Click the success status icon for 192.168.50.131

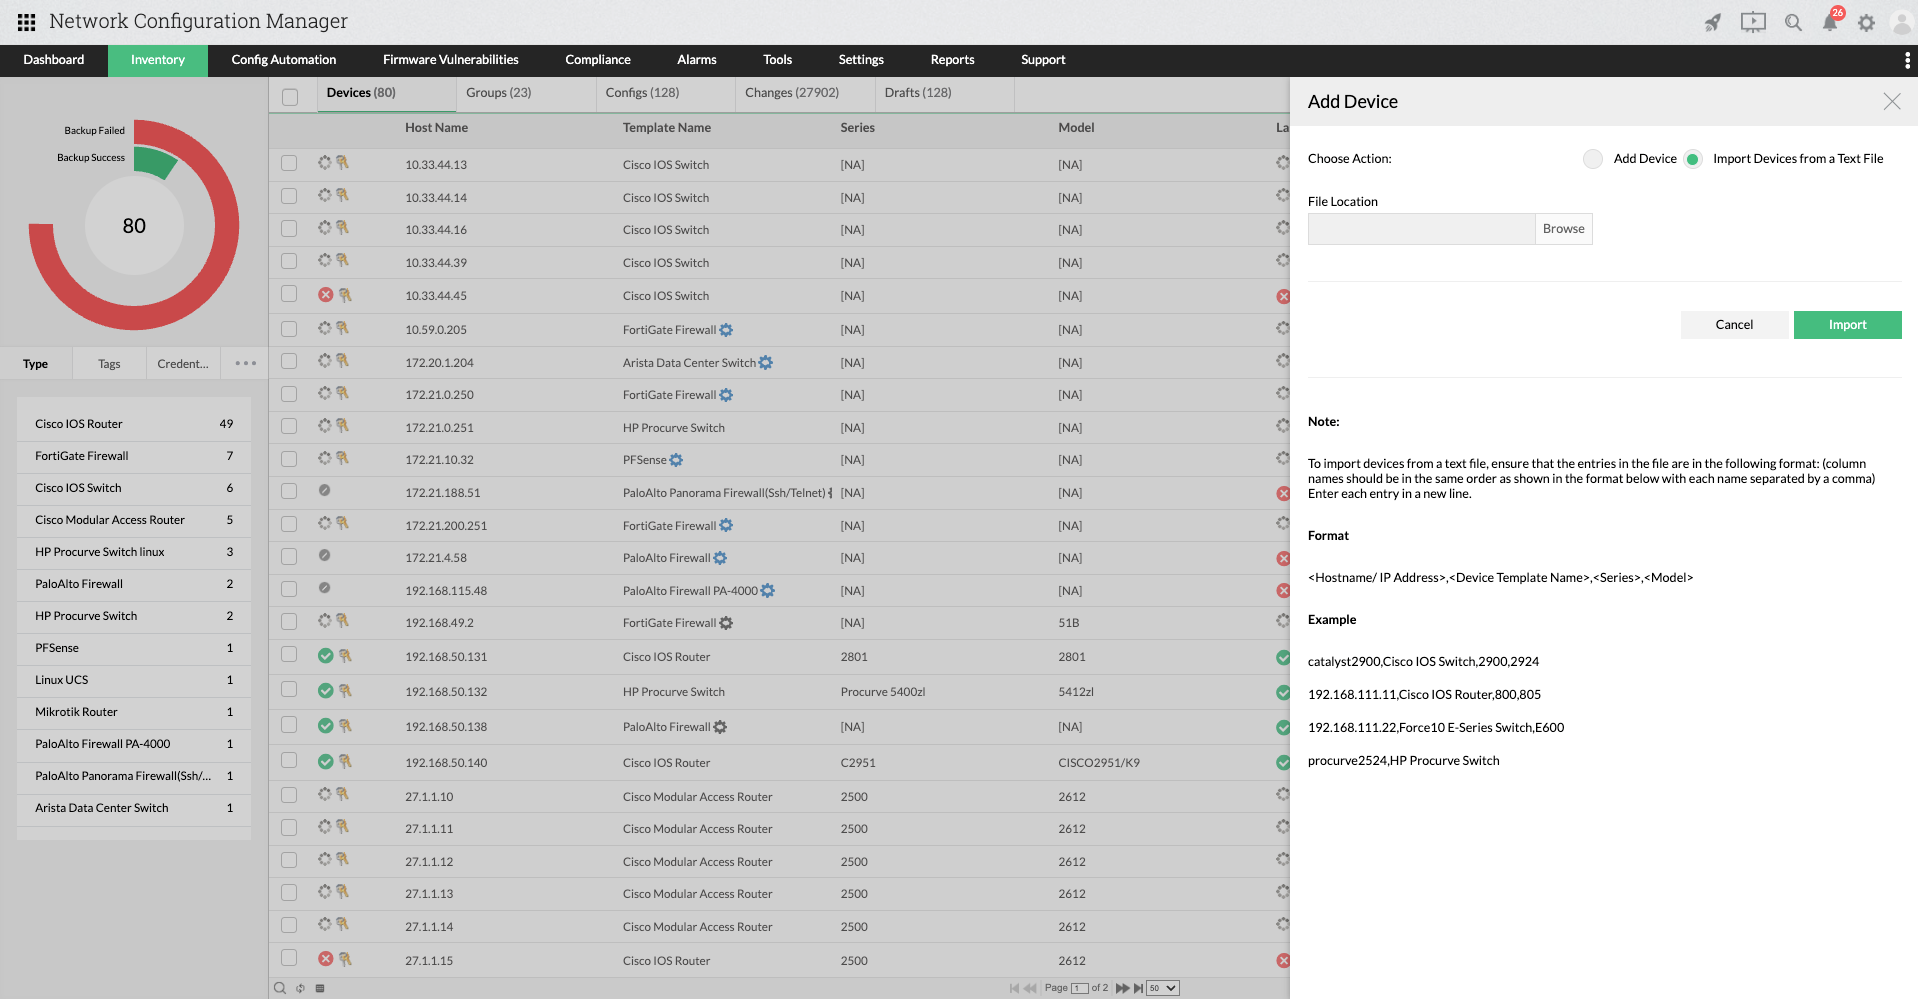(325, 656)
